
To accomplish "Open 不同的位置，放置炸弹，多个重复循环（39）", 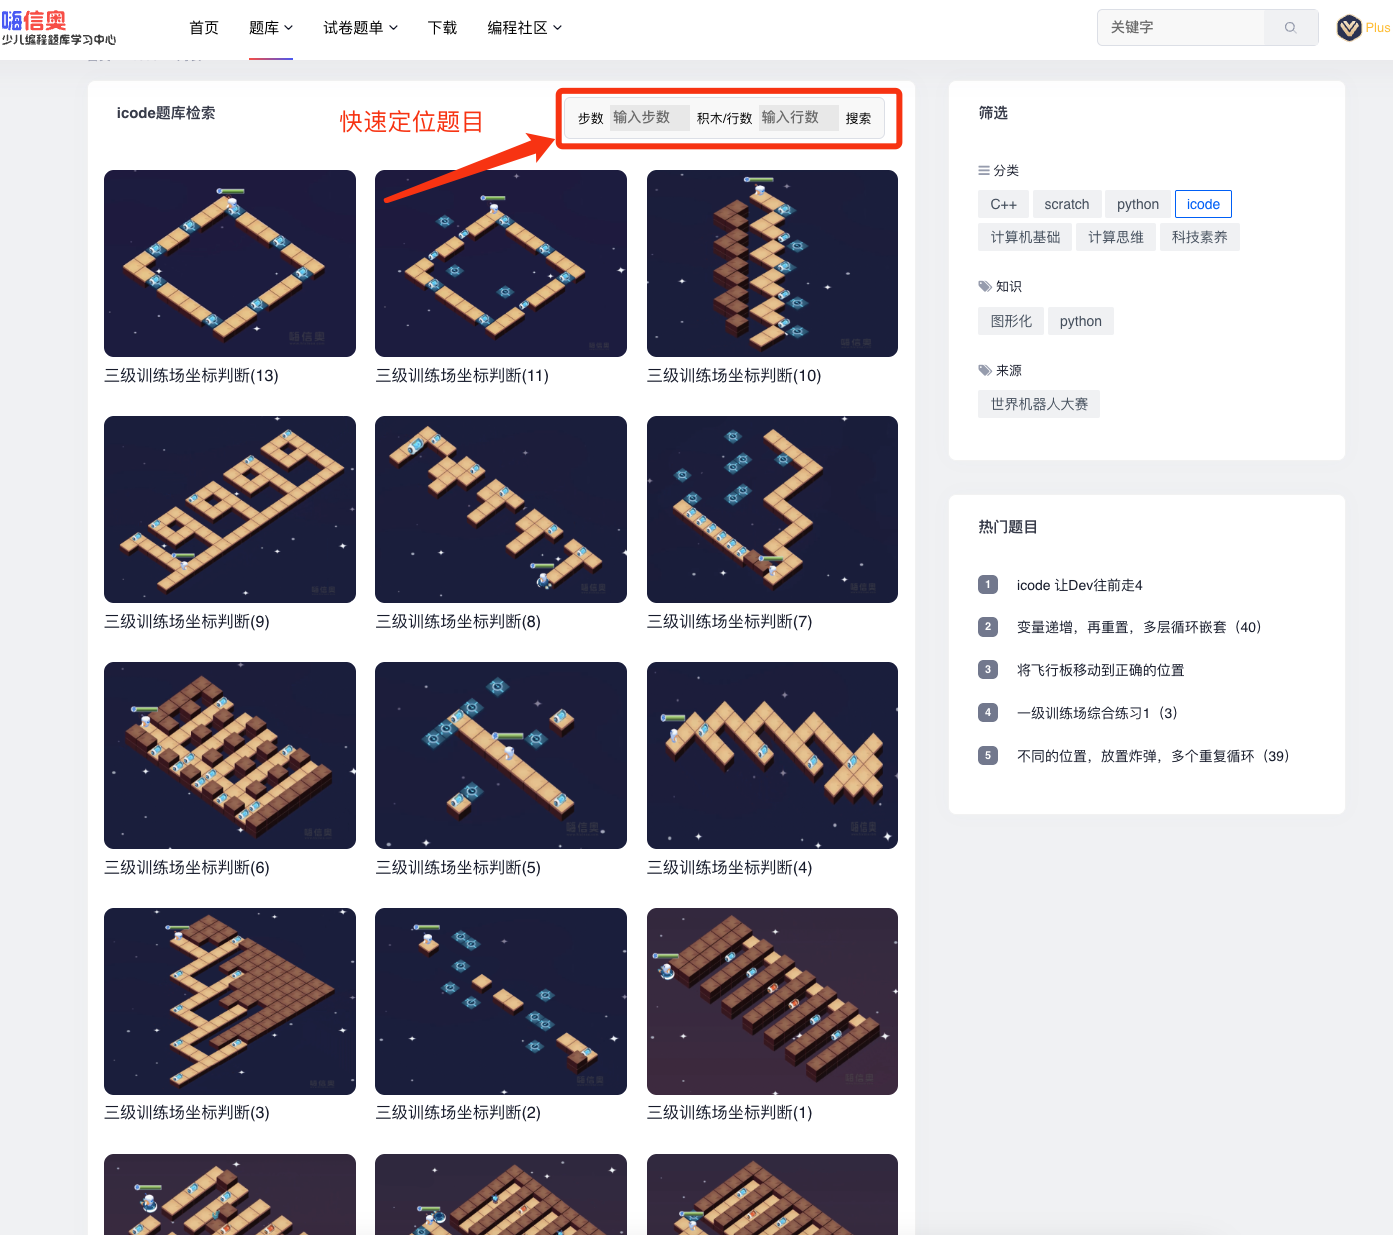I will [x=1153, y=756].
